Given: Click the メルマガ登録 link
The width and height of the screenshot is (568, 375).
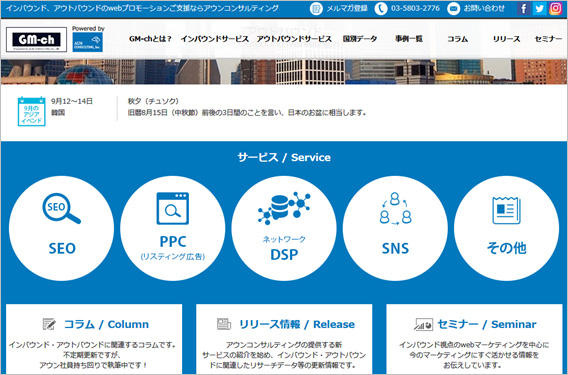Looking at the screenshot, I should click(339, 8).
